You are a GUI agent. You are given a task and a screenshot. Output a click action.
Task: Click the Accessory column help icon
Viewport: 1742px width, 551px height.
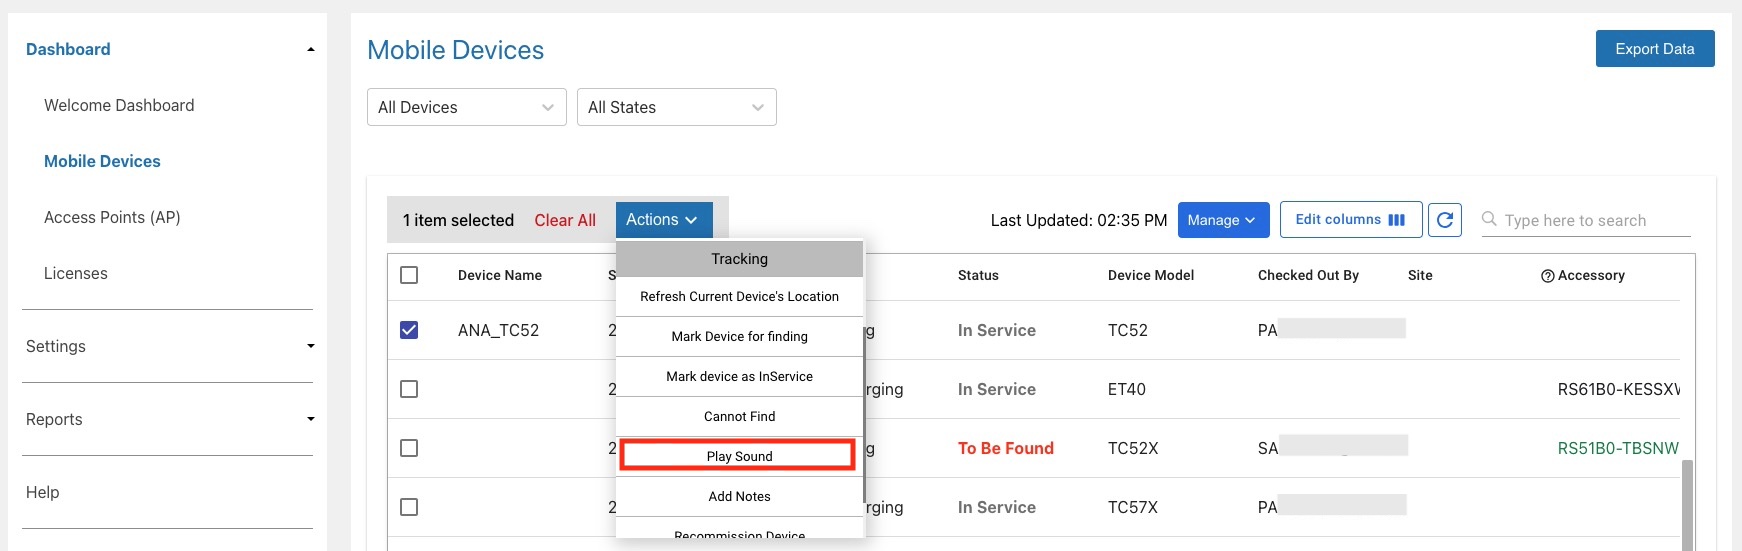click(x=1547, y=276)
